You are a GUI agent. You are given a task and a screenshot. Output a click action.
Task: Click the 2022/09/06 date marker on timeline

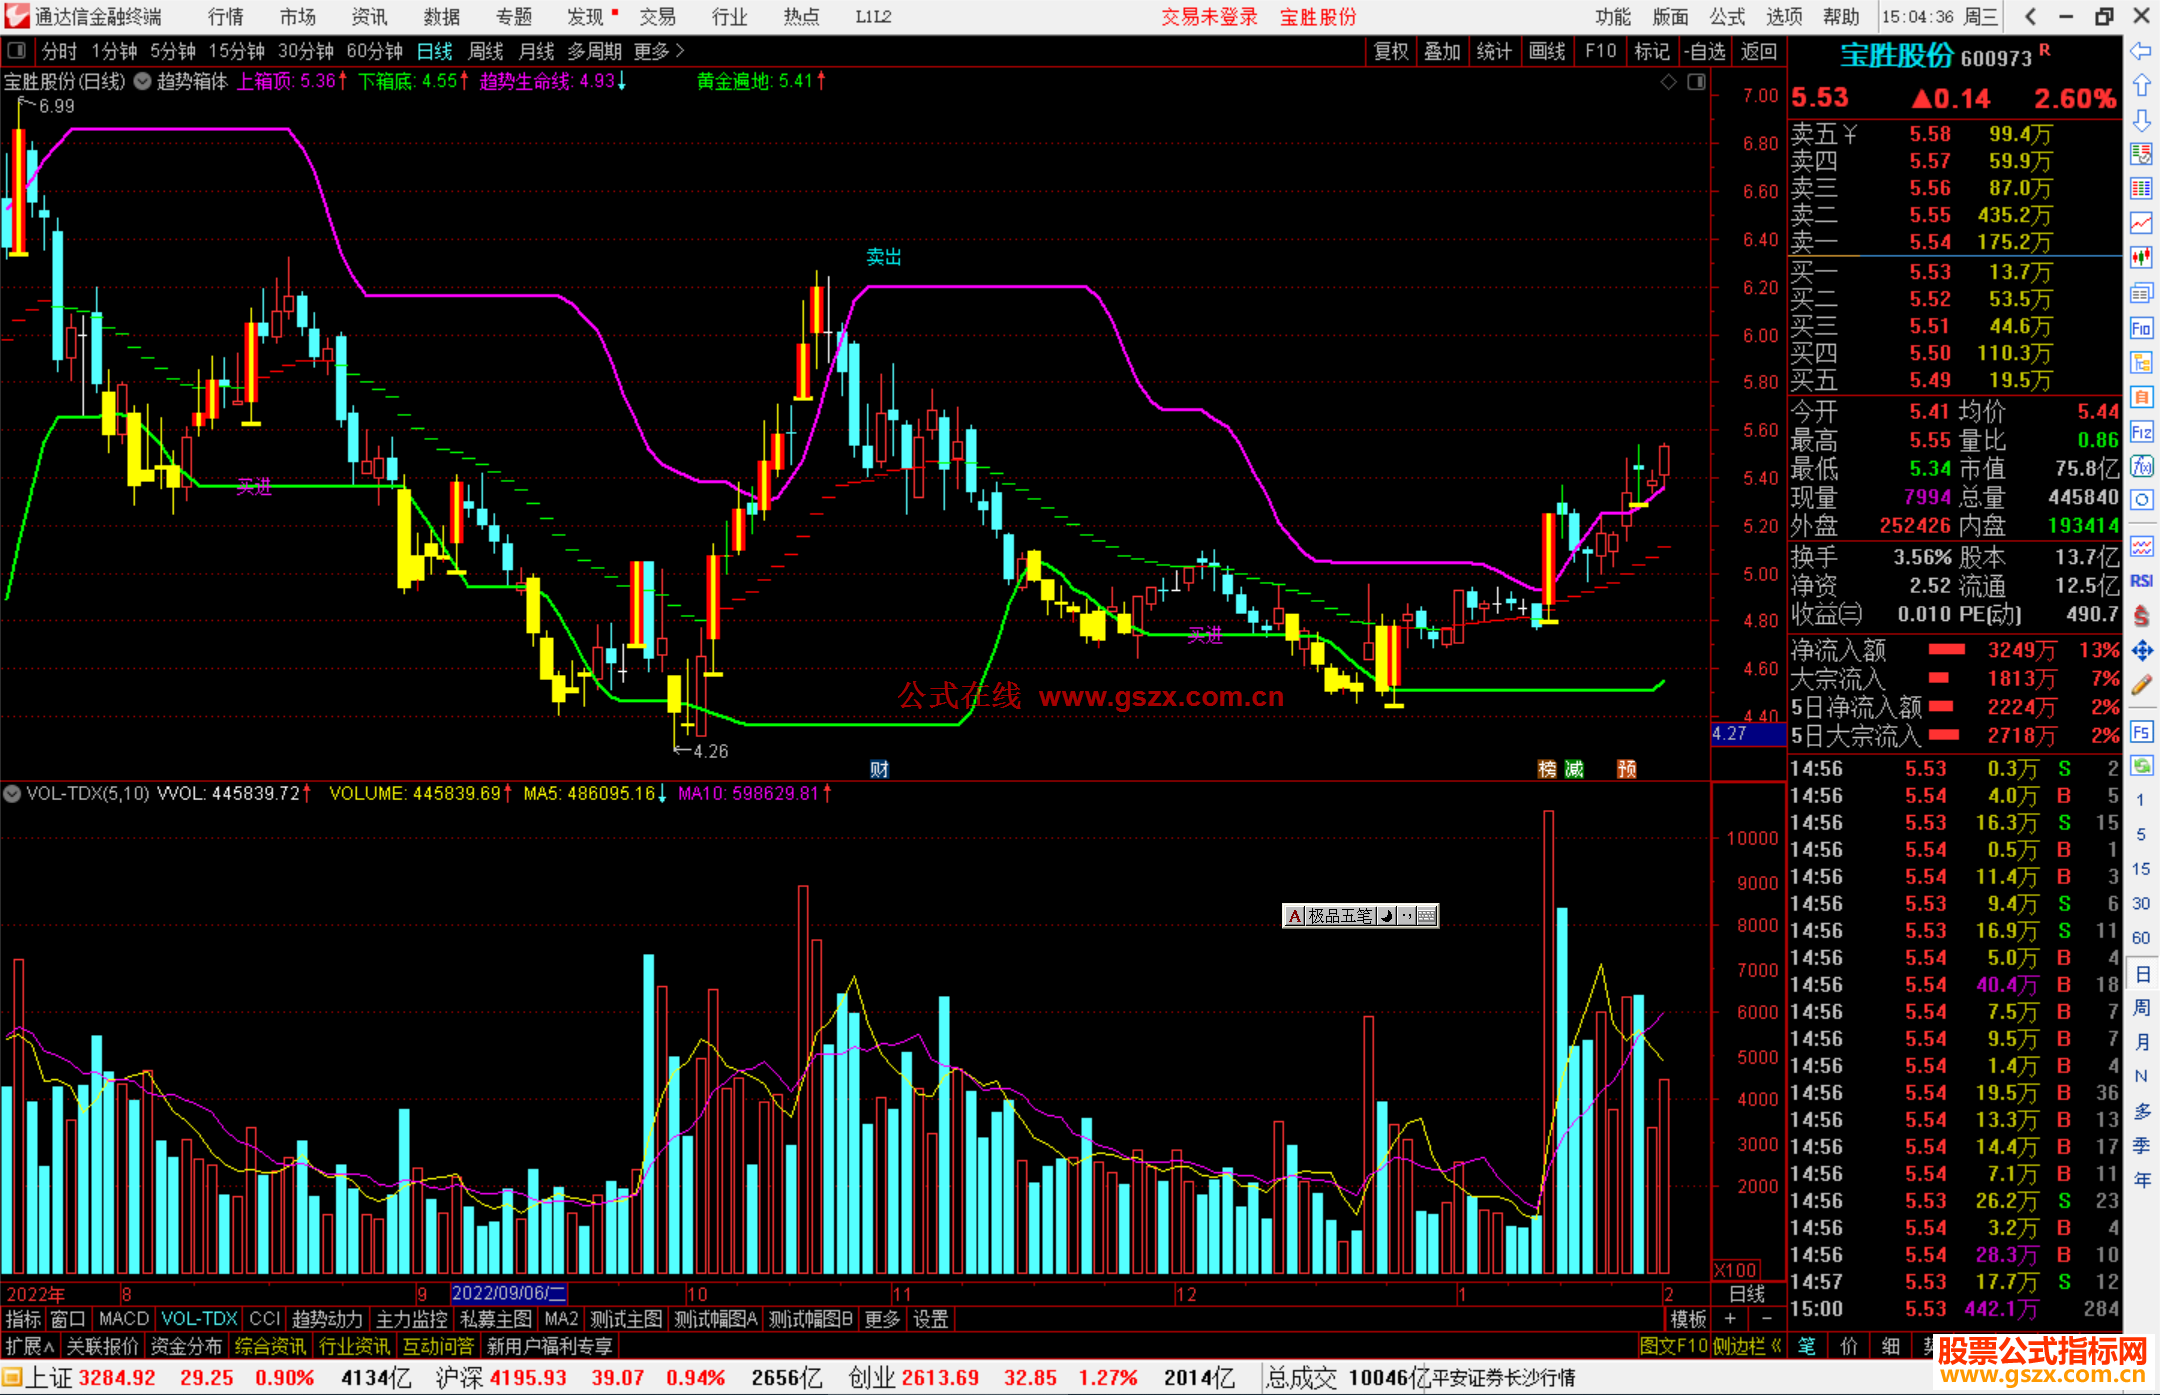click(x=509, y=1293)
